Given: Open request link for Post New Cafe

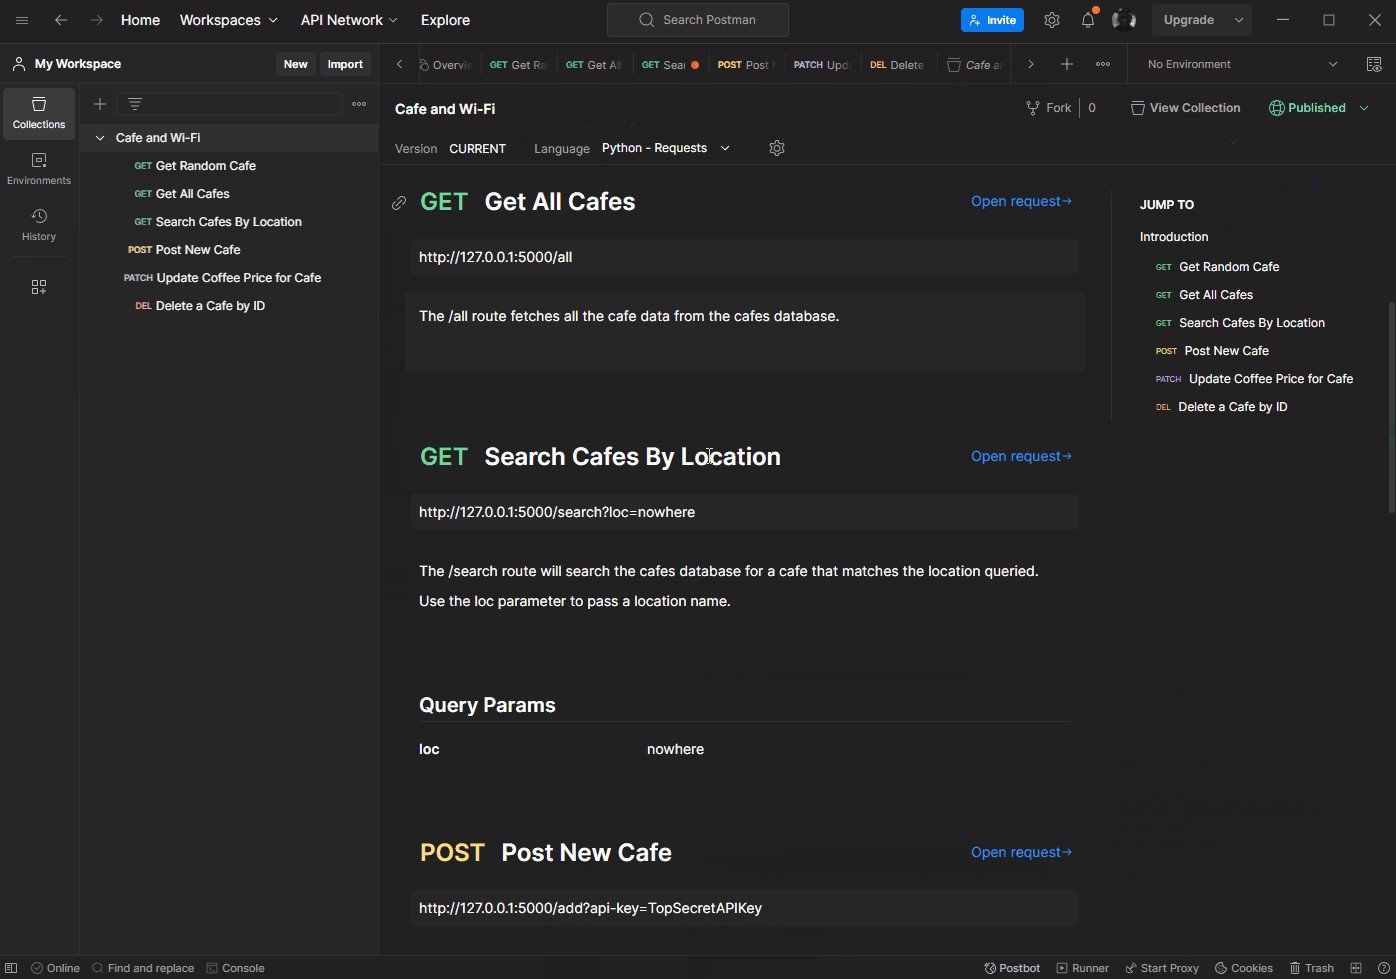Looking at the screenshot, I should (1021, 852).
